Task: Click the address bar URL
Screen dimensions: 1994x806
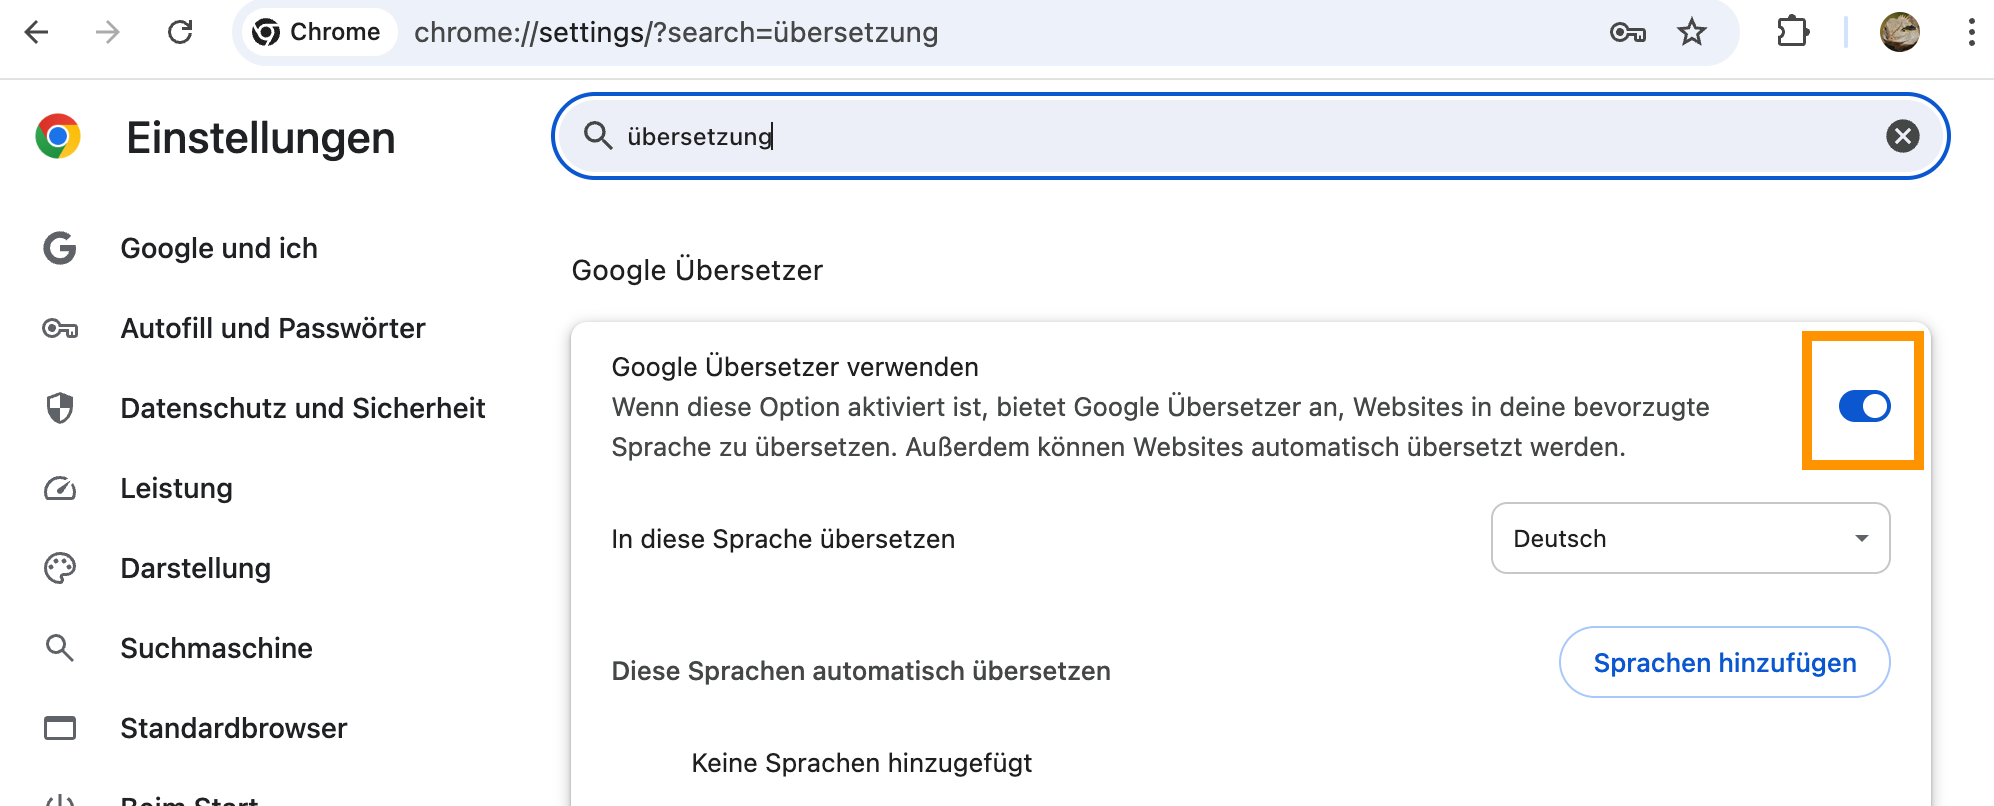Action: click(676, 33)
